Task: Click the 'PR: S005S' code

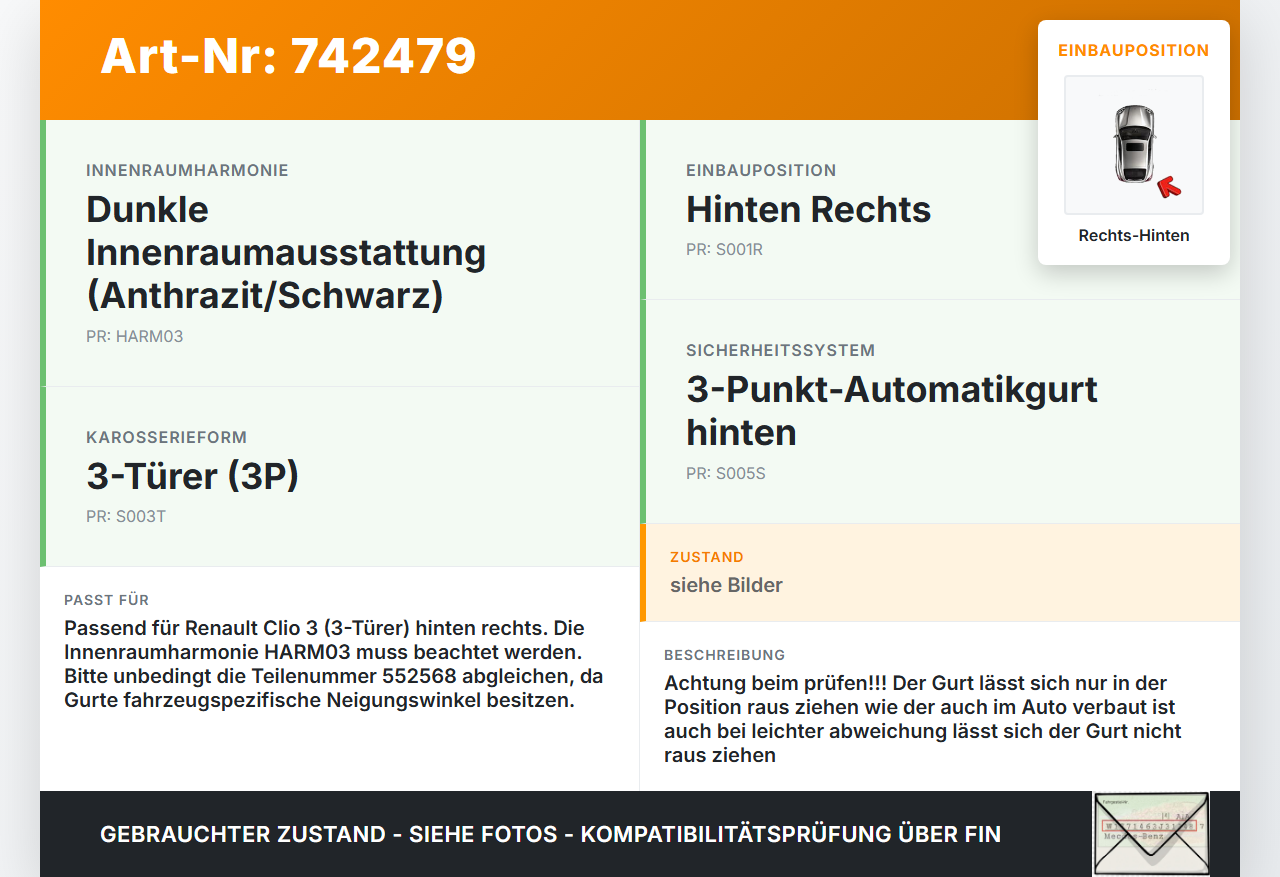Action: tap(726, 473)
